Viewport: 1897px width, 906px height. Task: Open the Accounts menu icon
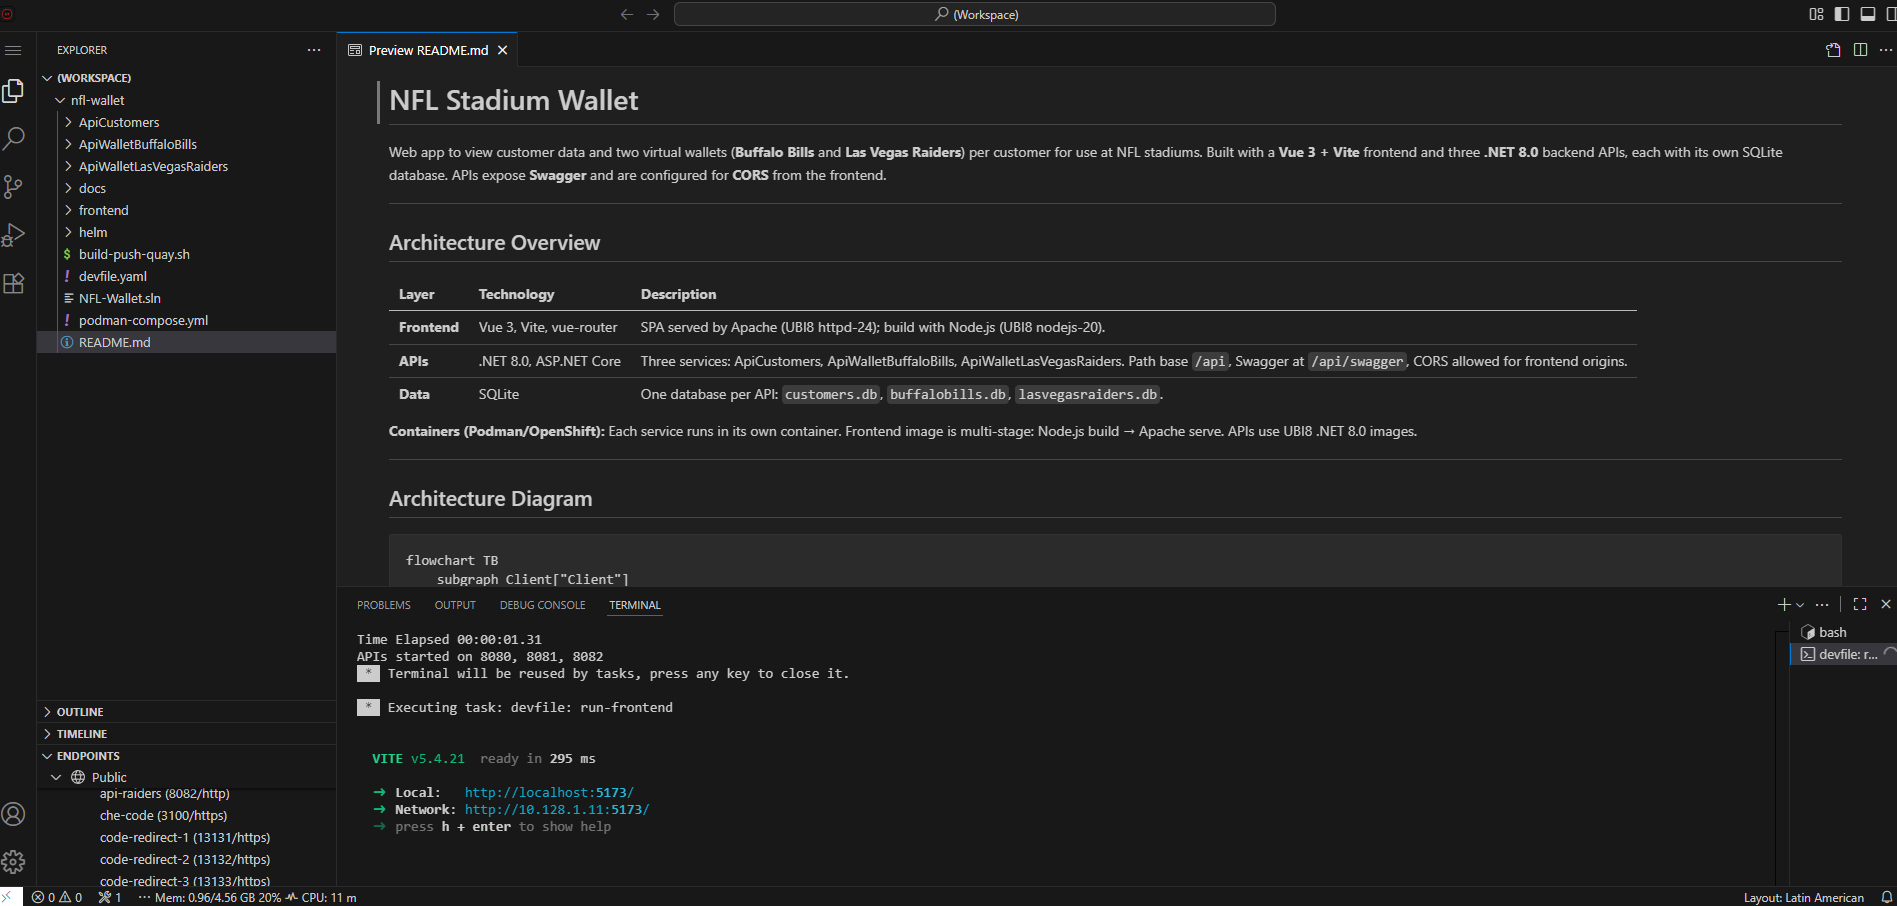click(14, 814)
